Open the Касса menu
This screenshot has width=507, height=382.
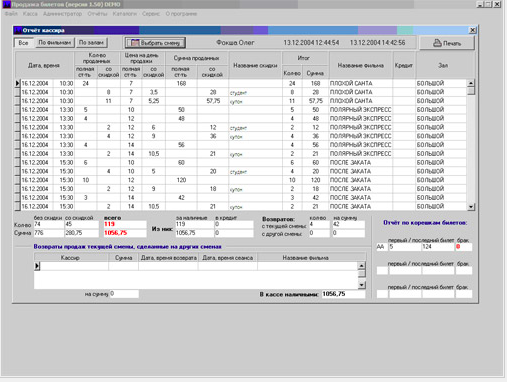coord(30,14)
